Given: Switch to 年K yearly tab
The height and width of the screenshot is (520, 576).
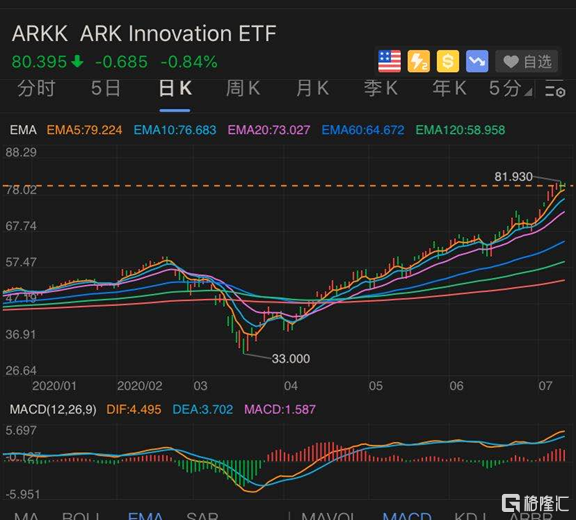Looking at the screenshot, I should (x=449, y=89).
